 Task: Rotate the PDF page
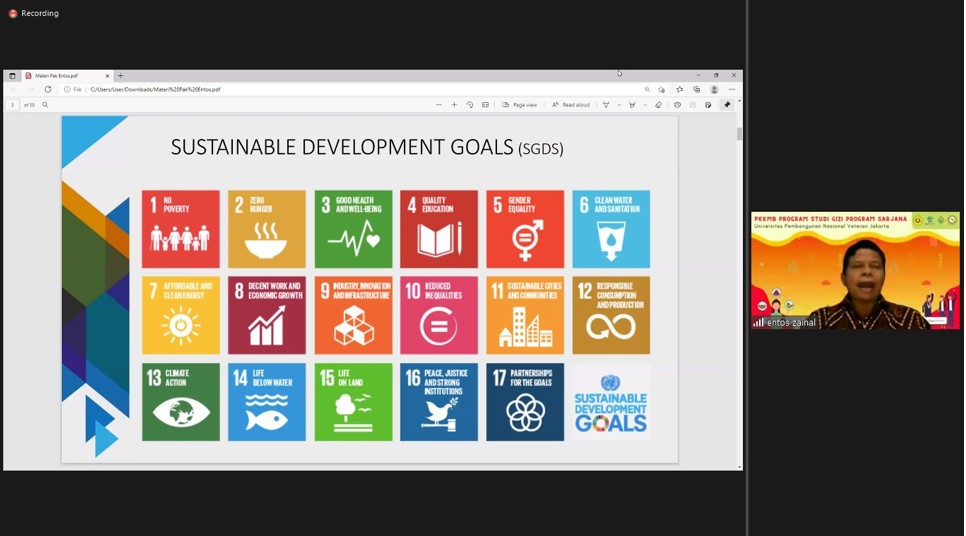[470, 105]
